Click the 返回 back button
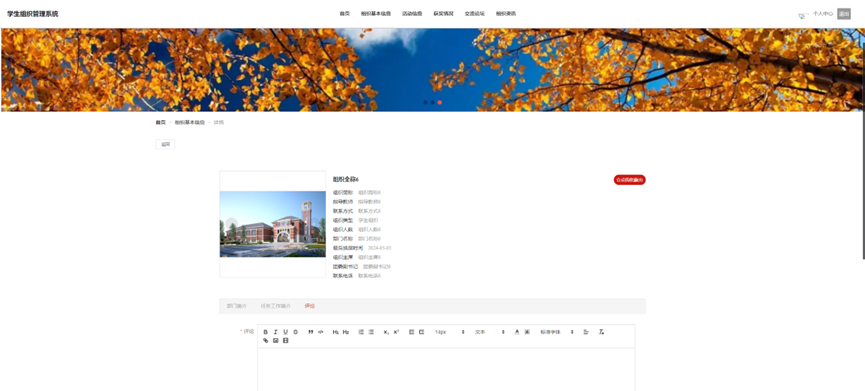Viewport: 865px width, 391px height. pos(165,144)
